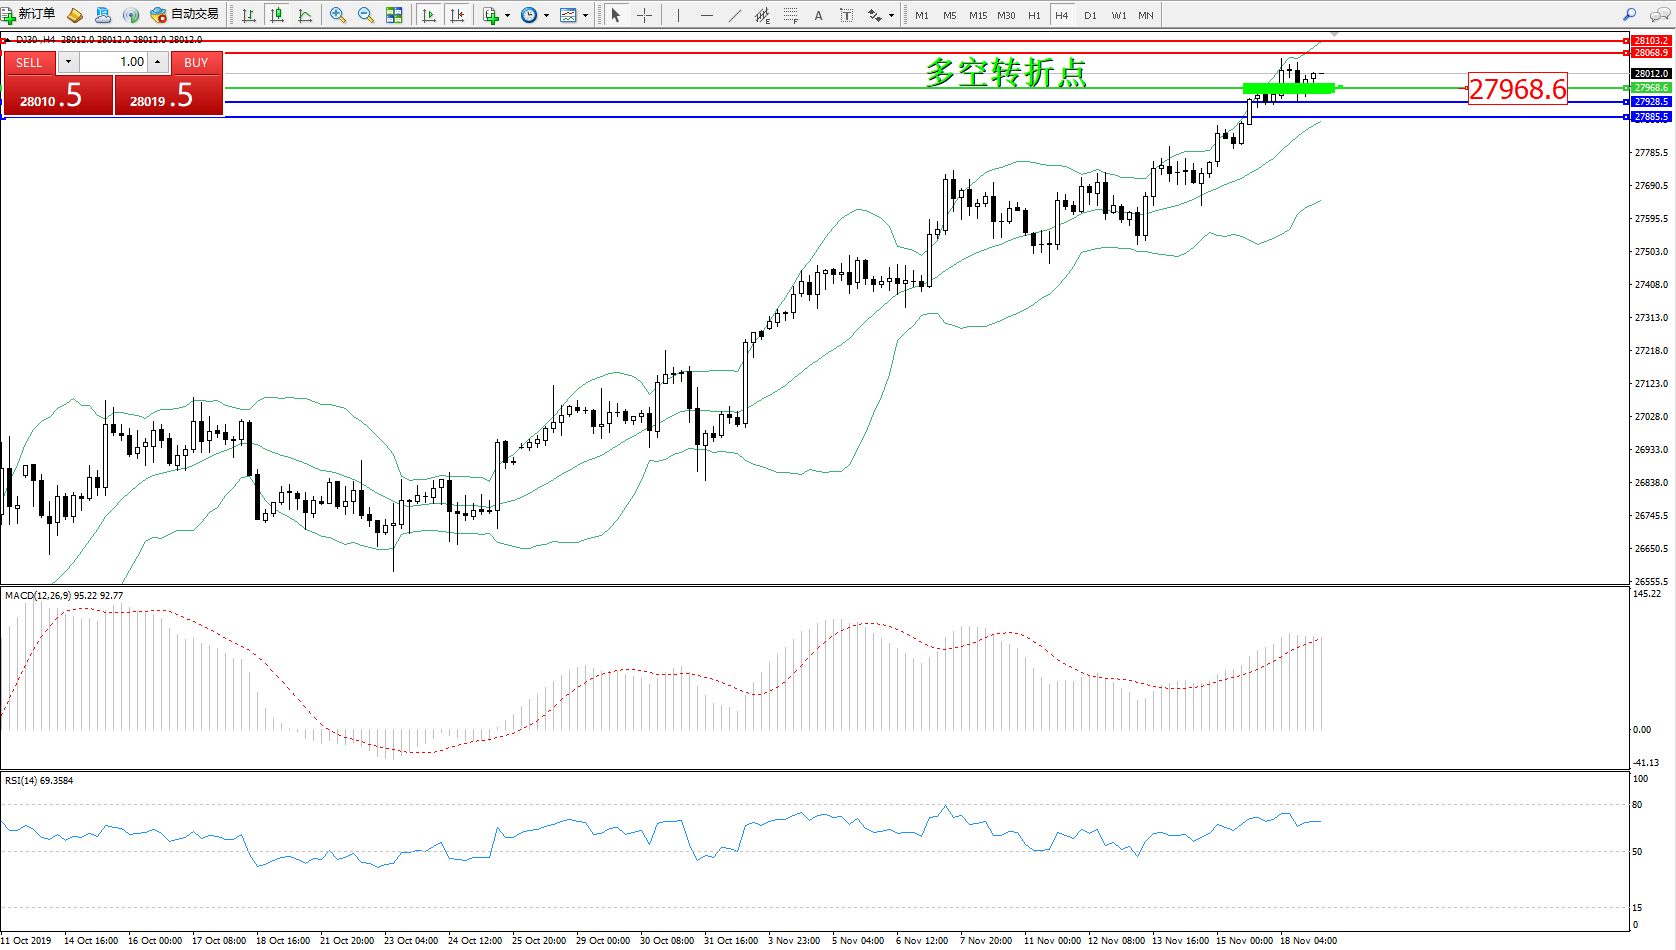This screenshot has width=1676, height=950.
Task: Toggle the chart shift button
Action: tap(457, 15)
